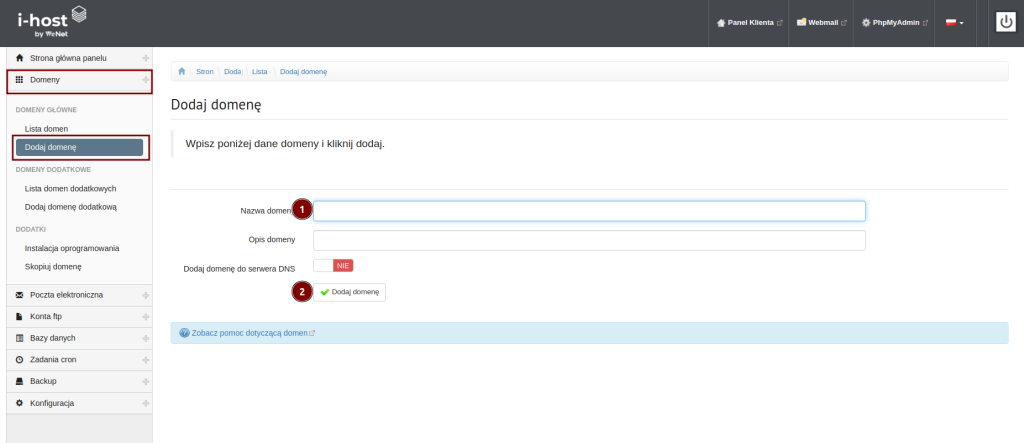Open Zobacz pomoc dotyczącą domen link

pyautogui.click(x=247, y=332)
